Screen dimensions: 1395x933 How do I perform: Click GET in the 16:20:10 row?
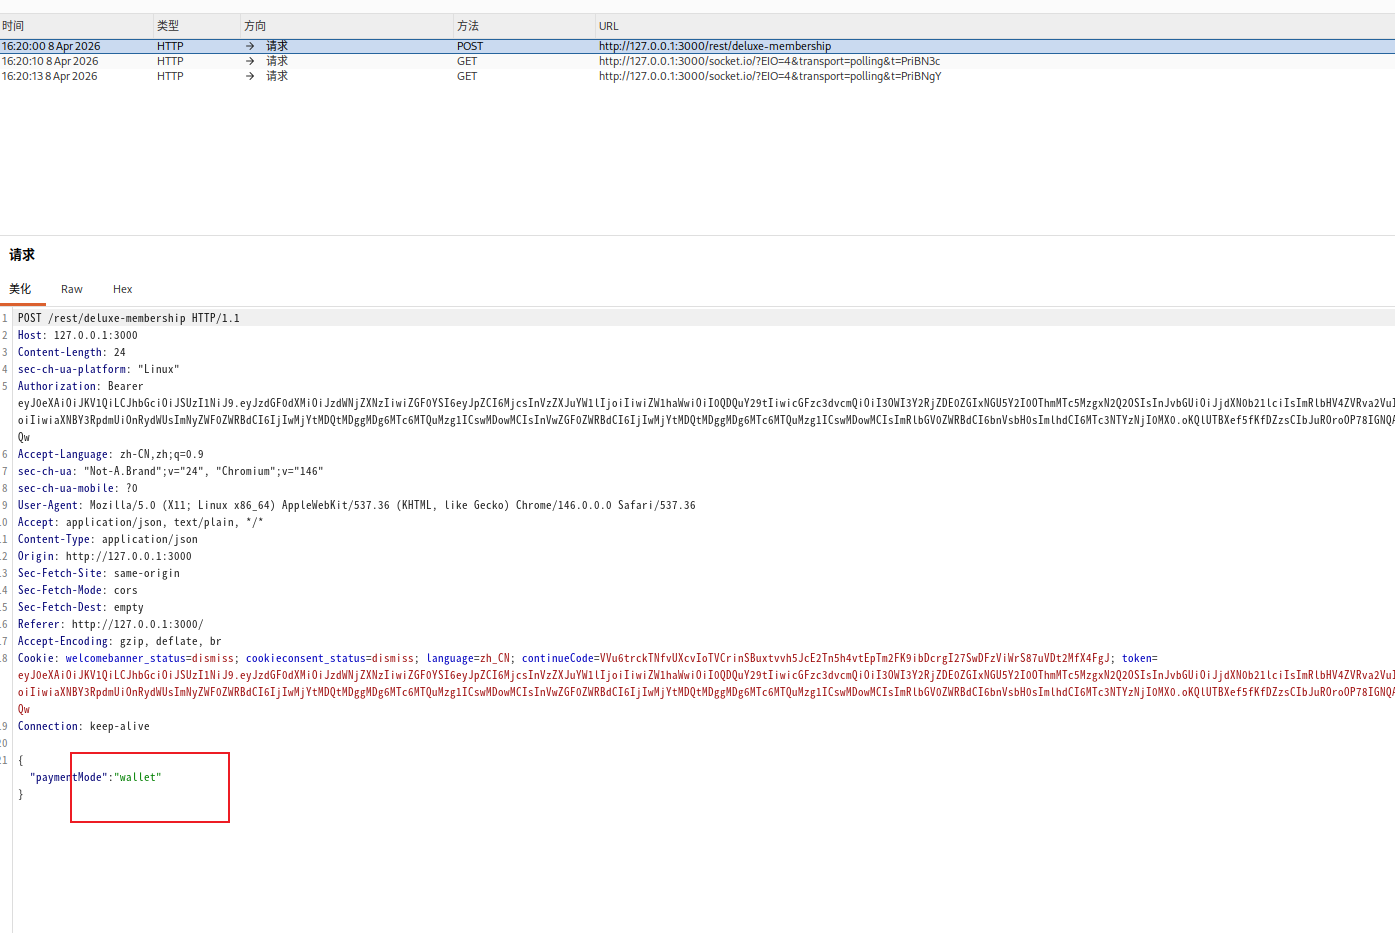click(x=467, y=61)
